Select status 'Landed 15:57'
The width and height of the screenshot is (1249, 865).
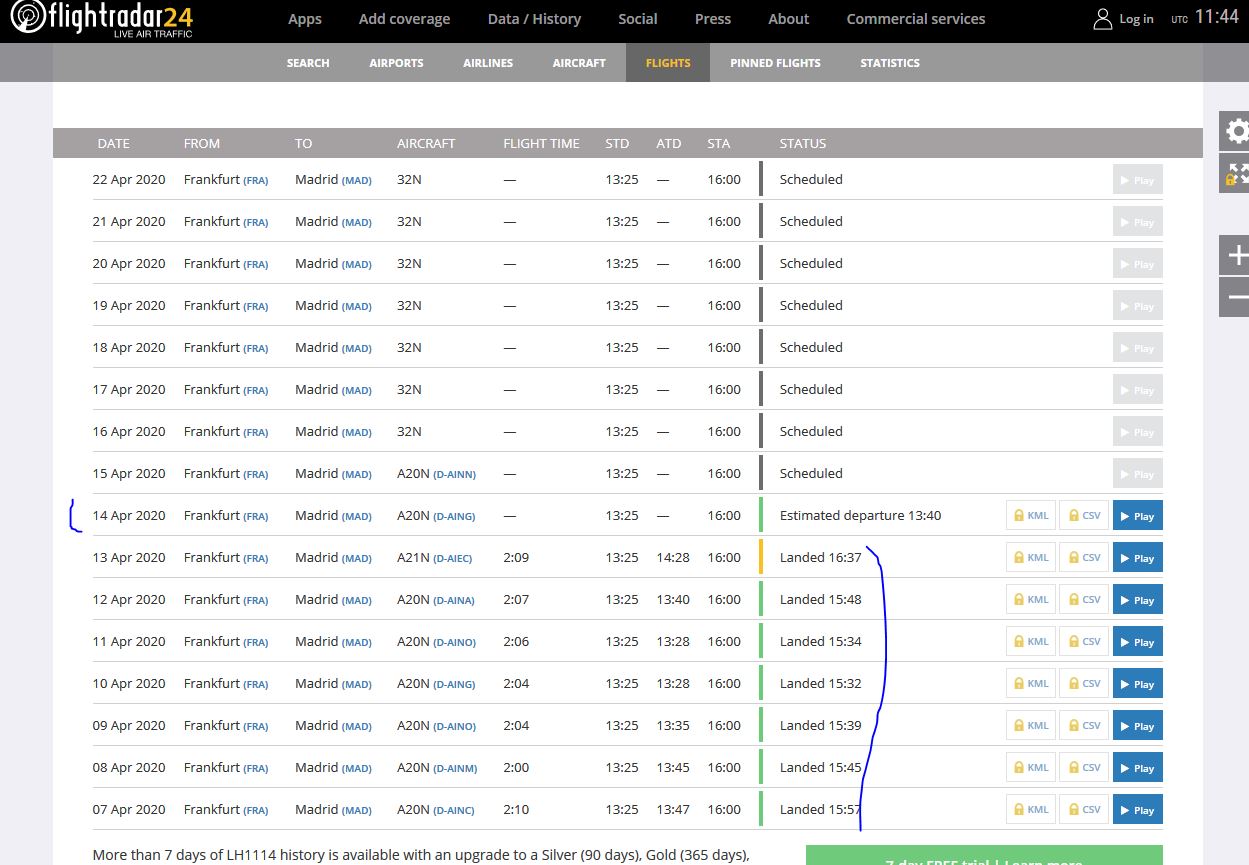click(x=820, y=810)
